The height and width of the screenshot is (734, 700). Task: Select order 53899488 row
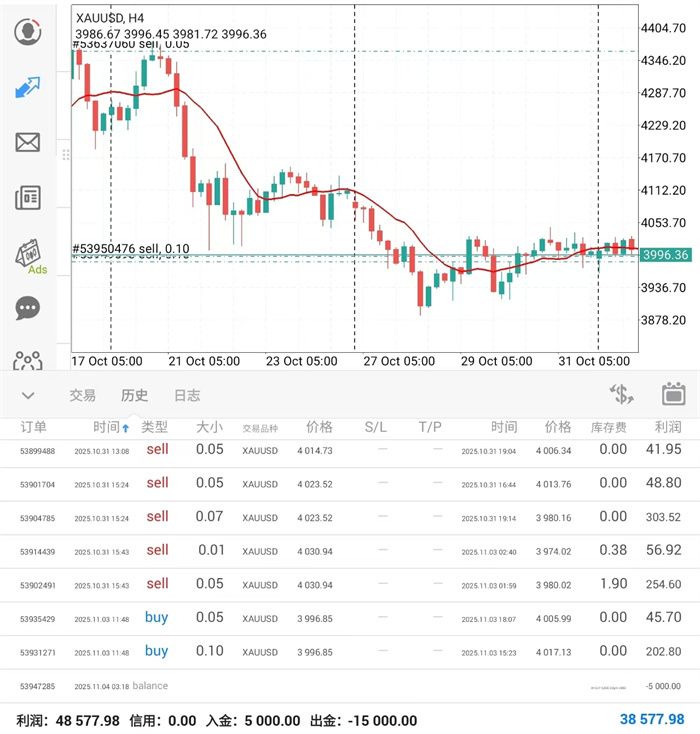(x=350, y=450)
